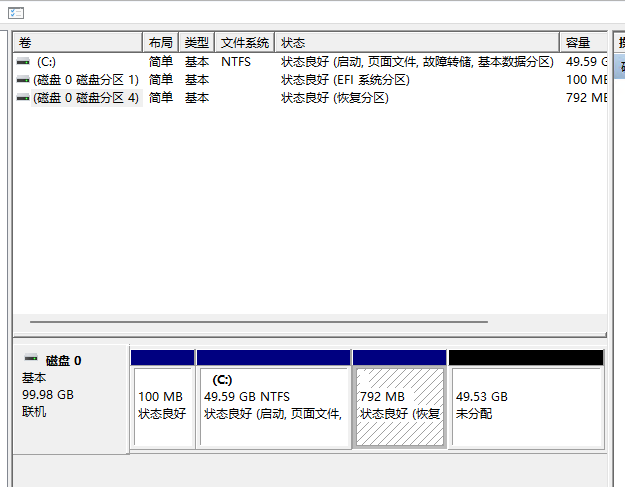Viewport: 625px width, 487px height.
Task: Sort volumes by 文件系统 column header
Action: 245,43
